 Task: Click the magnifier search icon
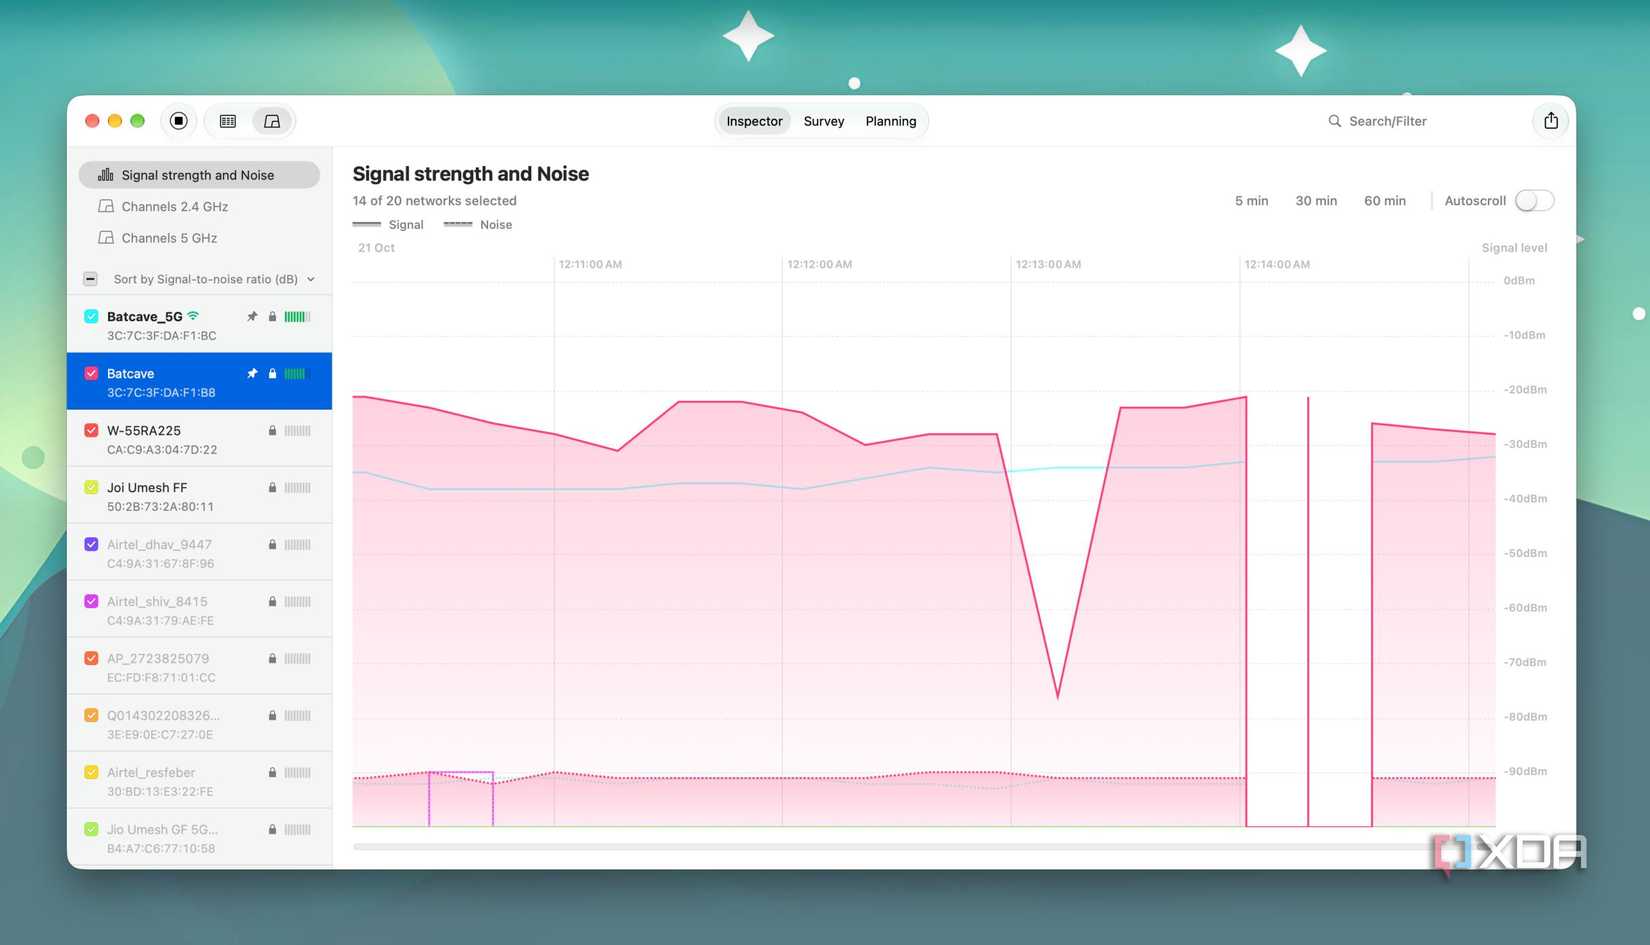1334,121
